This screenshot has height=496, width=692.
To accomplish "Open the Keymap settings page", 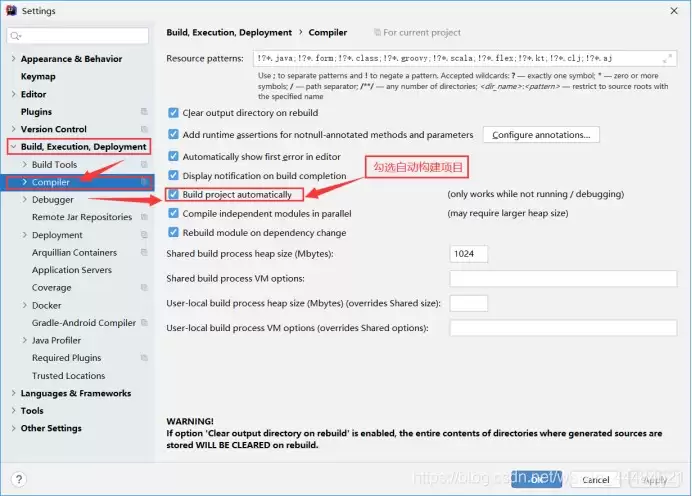I will 38,76.
